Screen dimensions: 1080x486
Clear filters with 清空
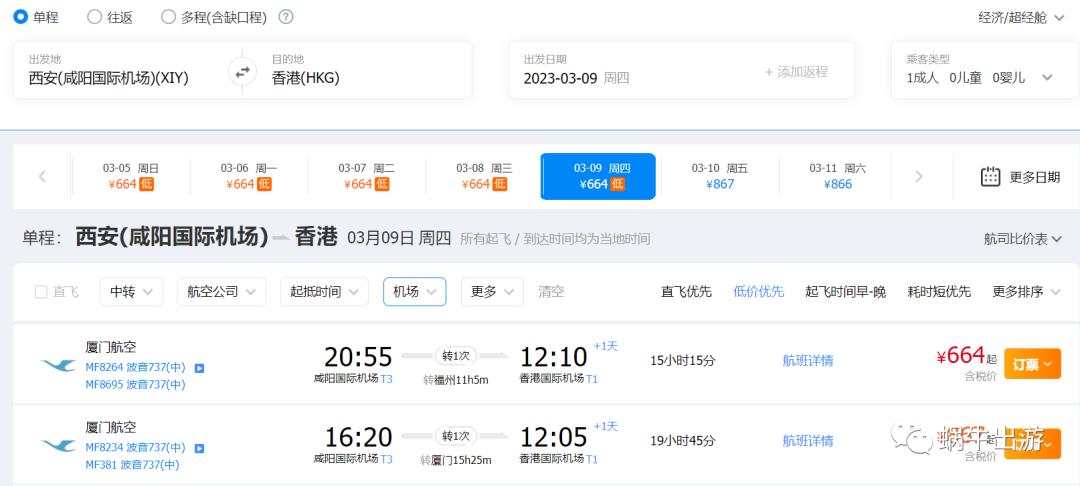point(551,291)
